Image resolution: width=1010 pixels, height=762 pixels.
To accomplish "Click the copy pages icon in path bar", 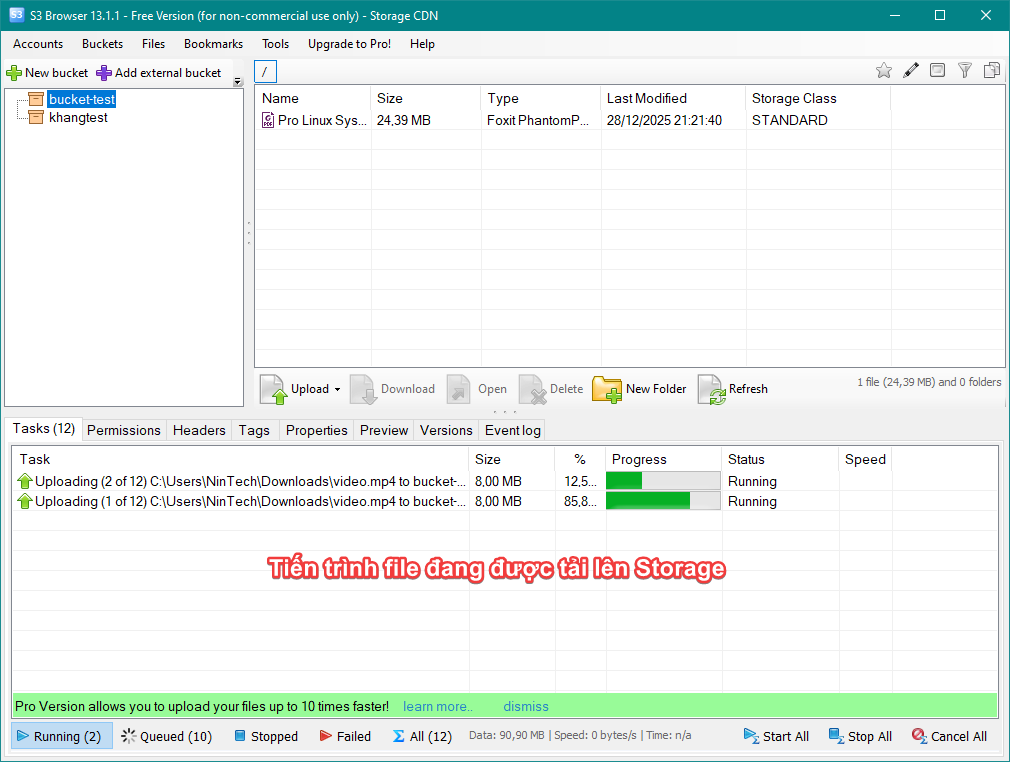I will pyautogui.click(x=992, y=70).
